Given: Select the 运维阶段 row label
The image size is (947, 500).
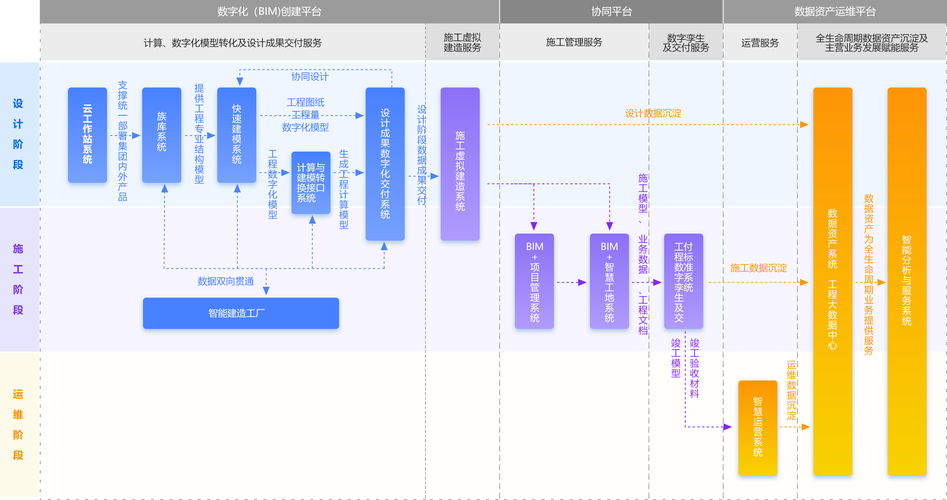Looking at the screenshot, I should (x=18, y=425).
